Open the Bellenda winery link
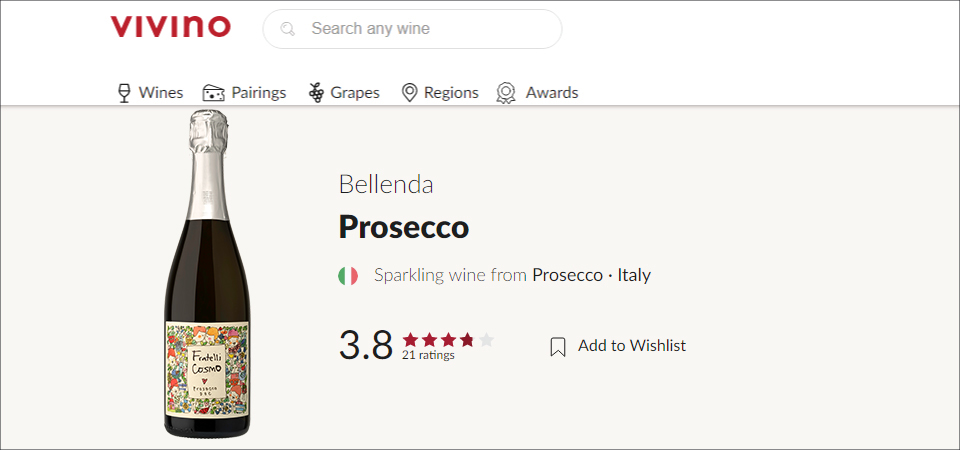 tap(386, 185)
